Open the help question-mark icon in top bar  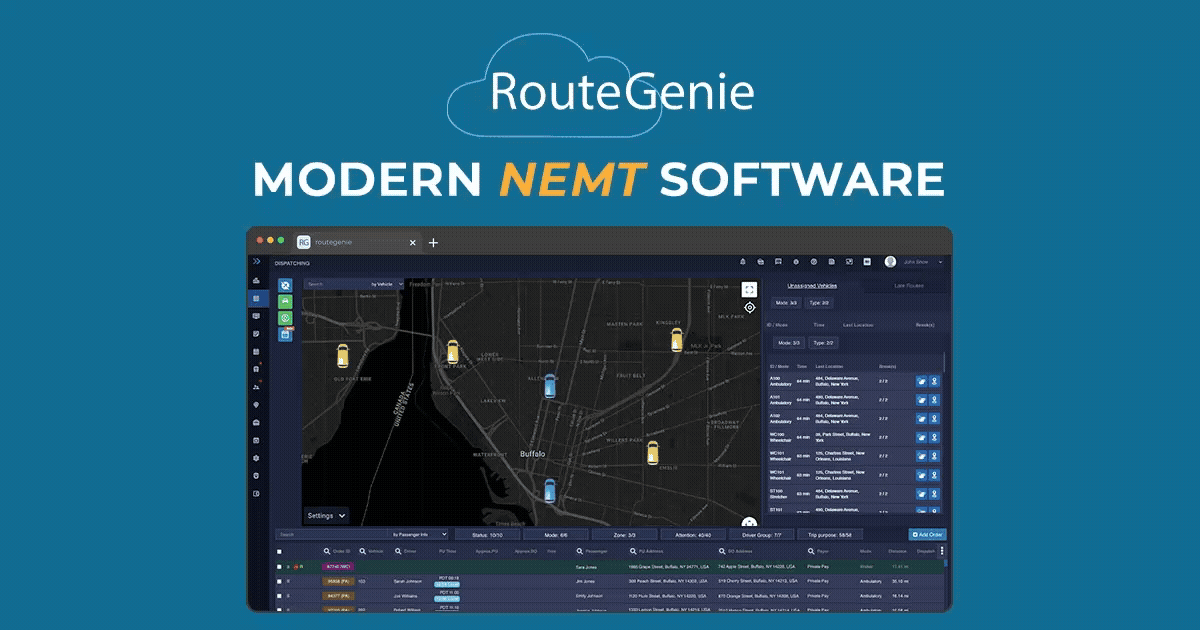click(813, 262)
